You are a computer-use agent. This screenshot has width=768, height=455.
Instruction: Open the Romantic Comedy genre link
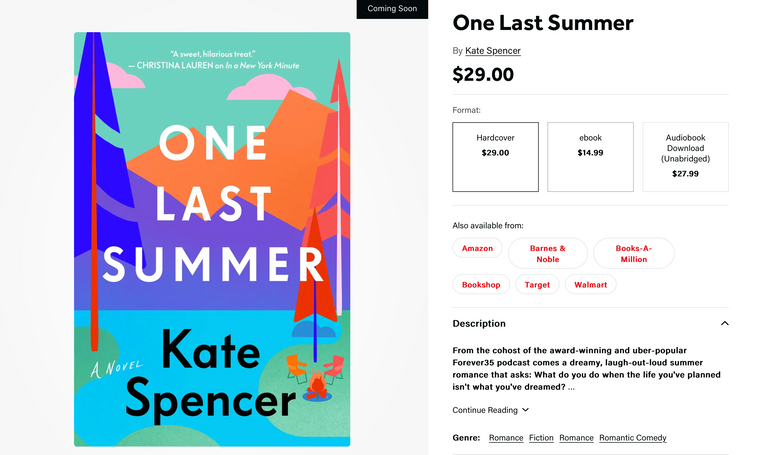pyautogui.click(x=634, y=438)
